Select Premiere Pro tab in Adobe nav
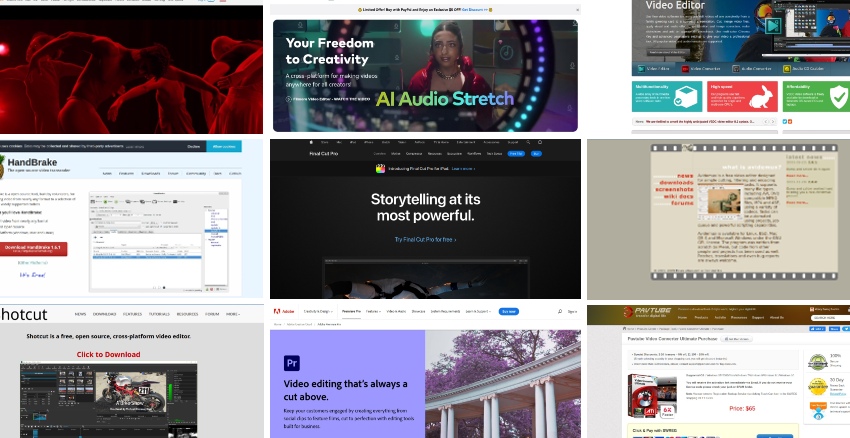This screenshot has width=850, height=438. click(351, 312)
